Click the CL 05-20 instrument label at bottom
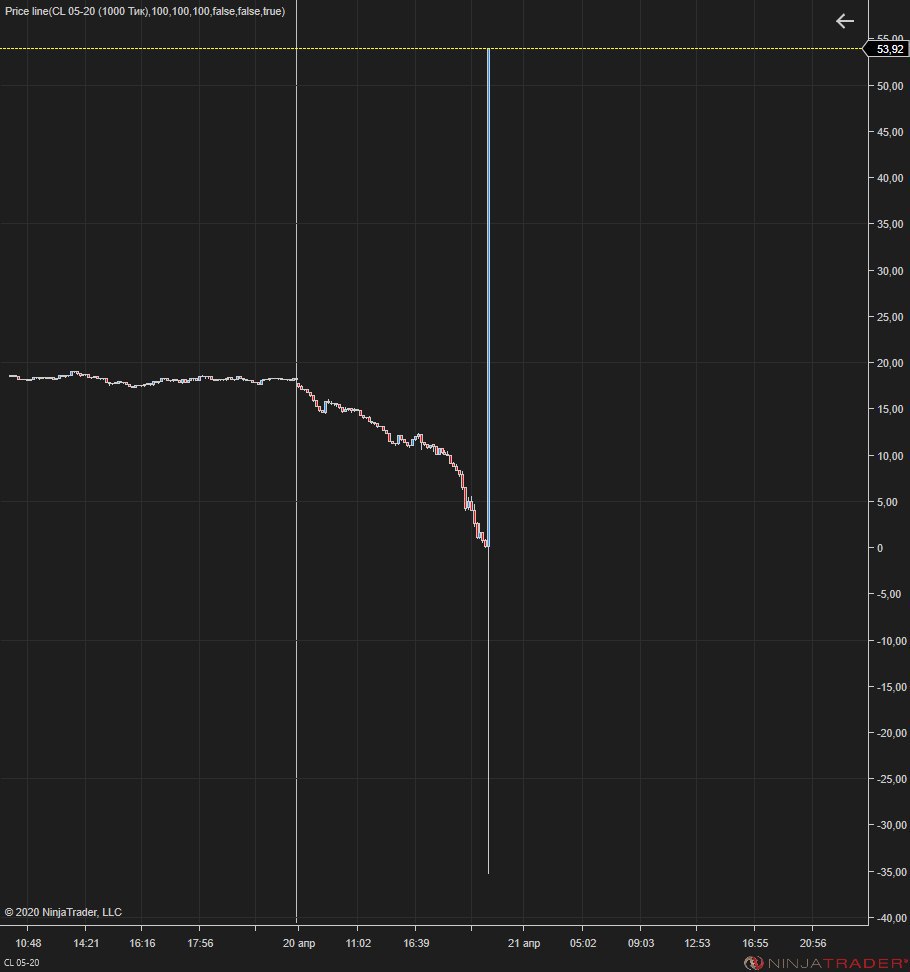Viewport: 910px width, 972px height. click(x=22, y=963)
